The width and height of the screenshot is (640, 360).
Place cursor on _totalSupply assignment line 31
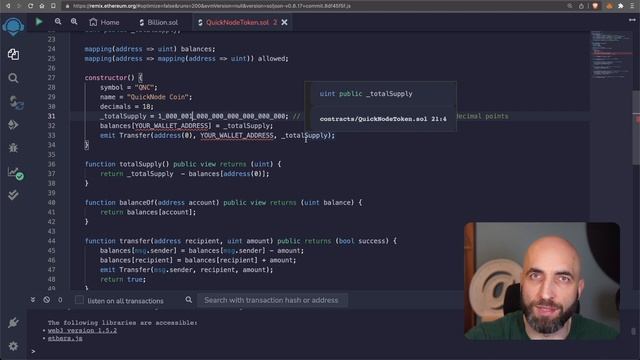pos(193,116)
